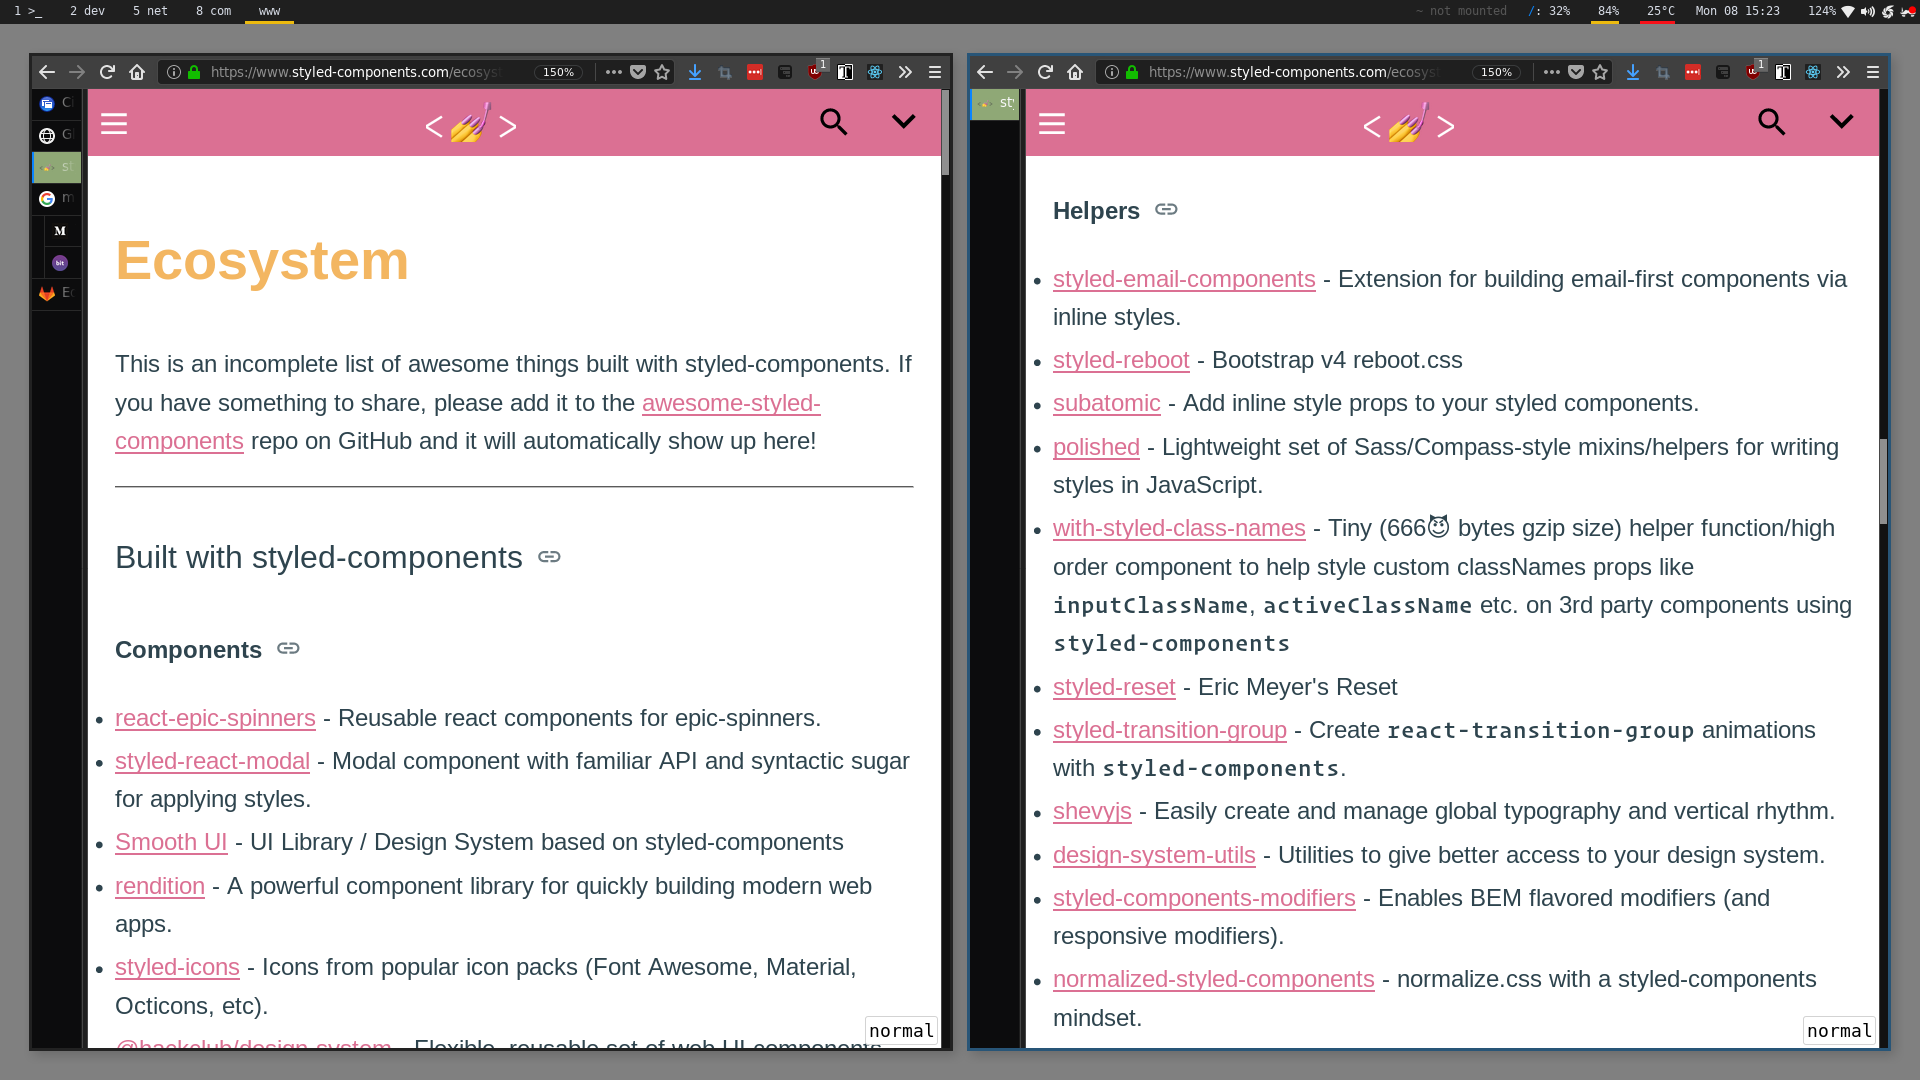The image size is (1920, 1080).
Task: Reset 150% zoom indicator in left address bar
Action: point(558,72)
